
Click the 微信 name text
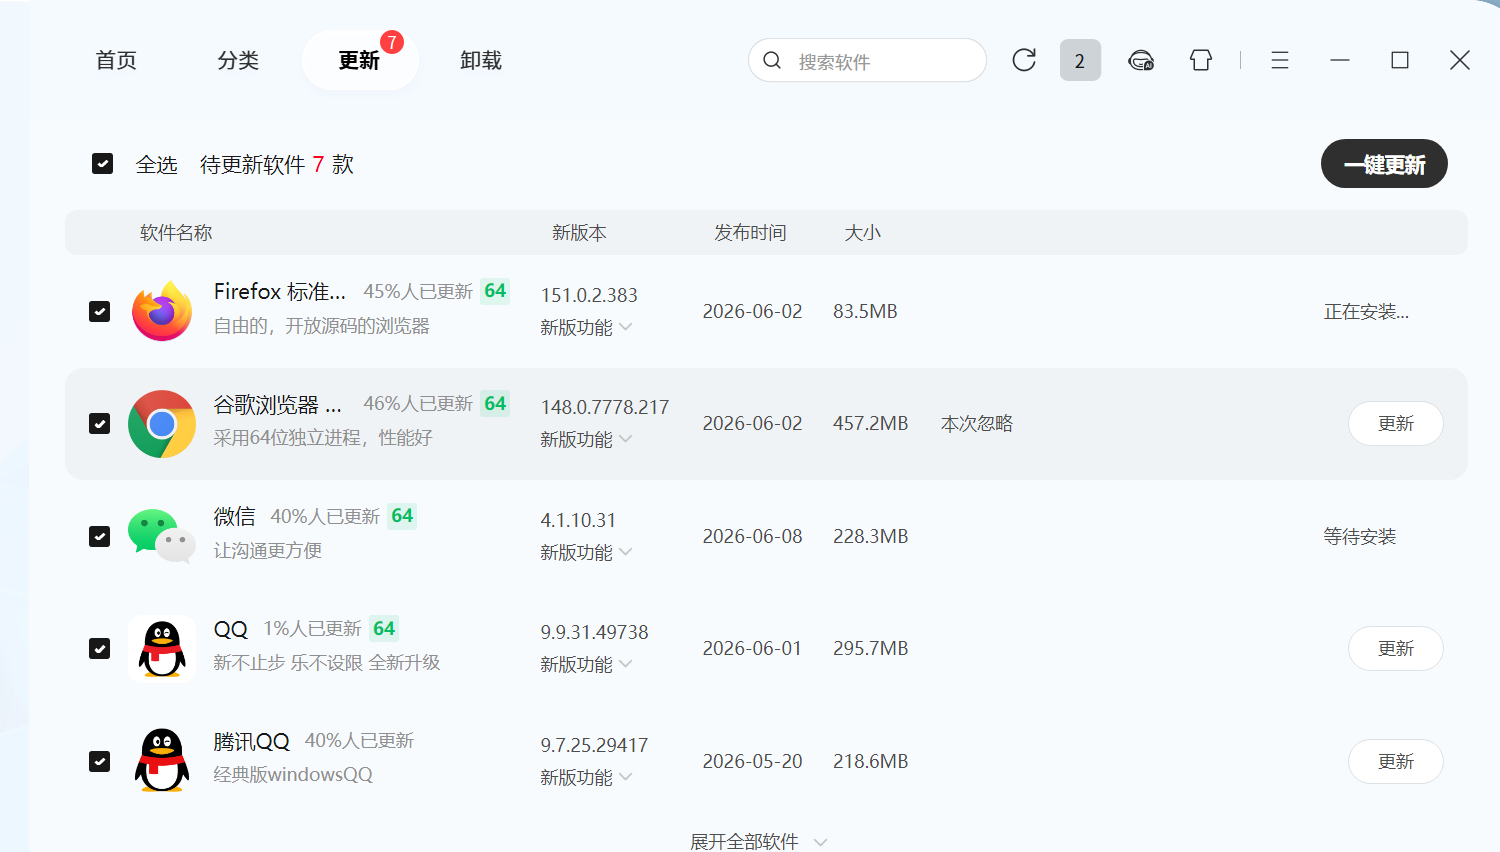tap(234, 516)
